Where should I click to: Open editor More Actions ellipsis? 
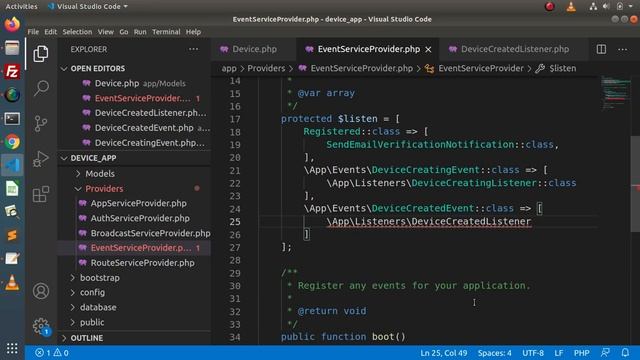[x=622, y=49]
